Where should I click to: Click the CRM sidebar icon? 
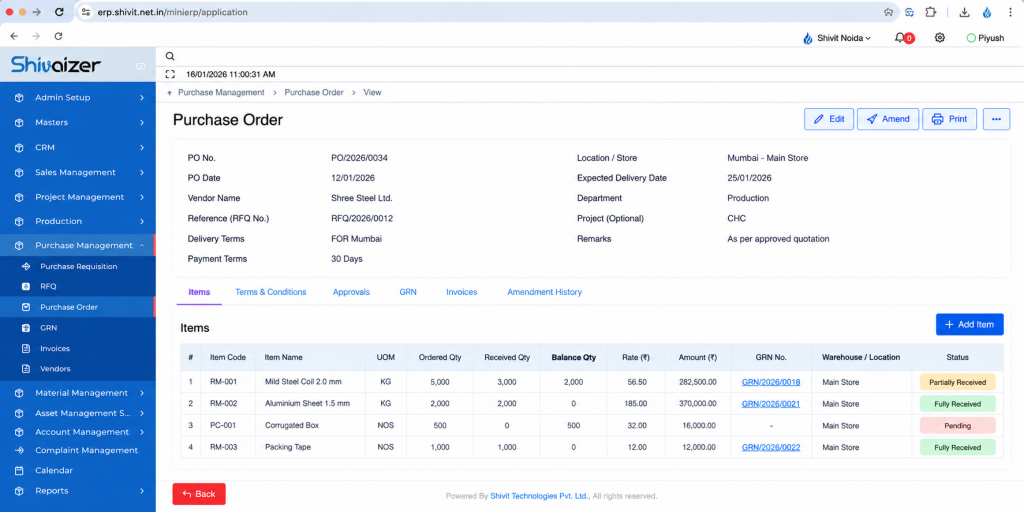click(19, 148)
